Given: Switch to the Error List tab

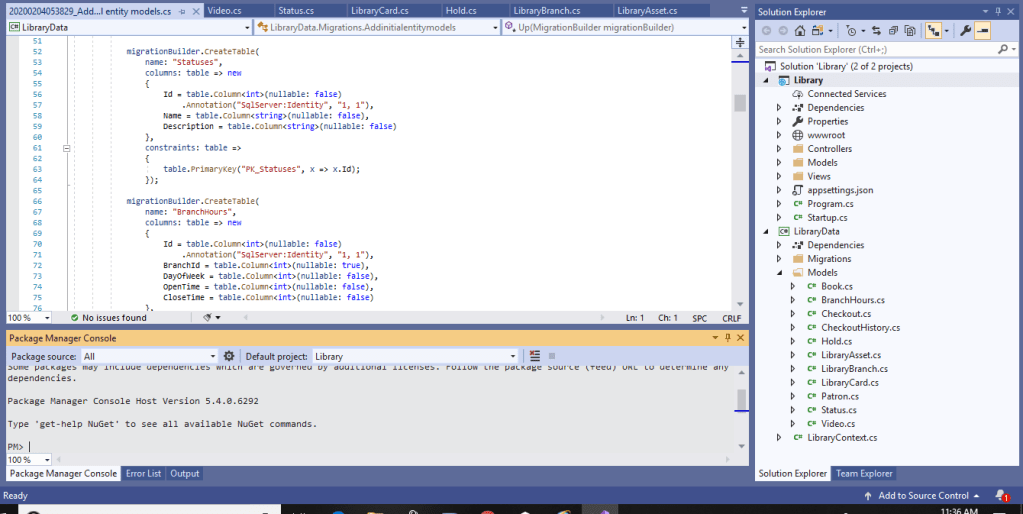Looking at the screenshot, I should click(143, 474).
